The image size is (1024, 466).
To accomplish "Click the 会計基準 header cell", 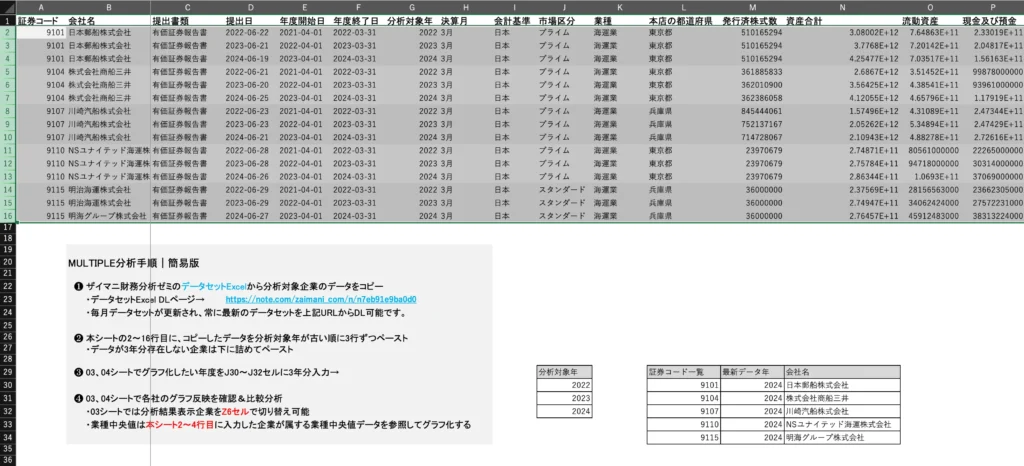I will point(515,20).
